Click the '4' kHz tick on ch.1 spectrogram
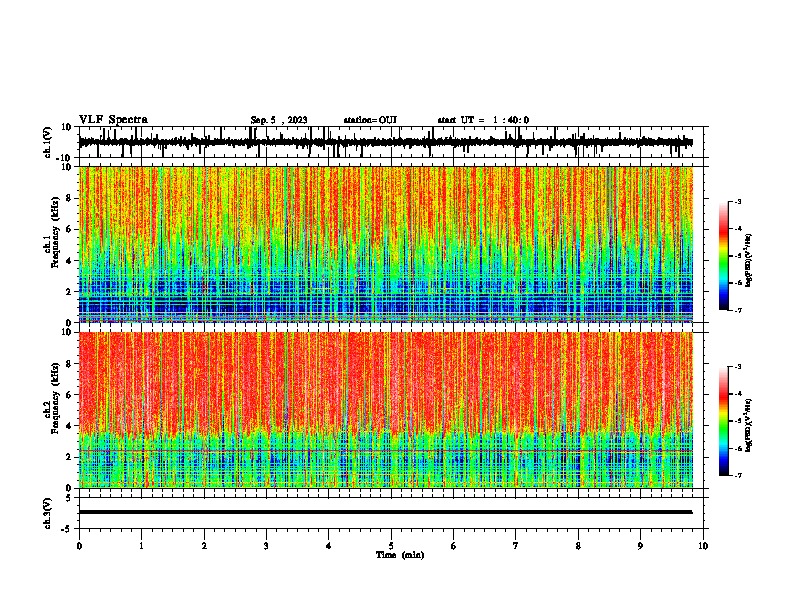The height and width of the screenshot is (612, 792). click(69, 261)
